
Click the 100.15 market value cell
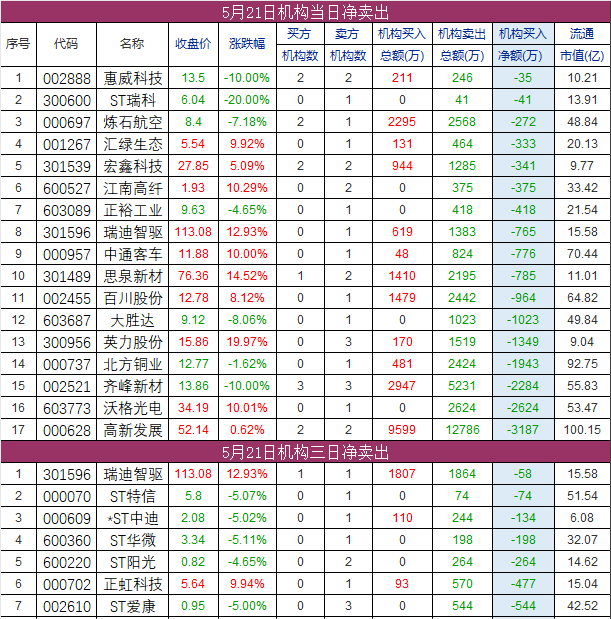(582, 430)
